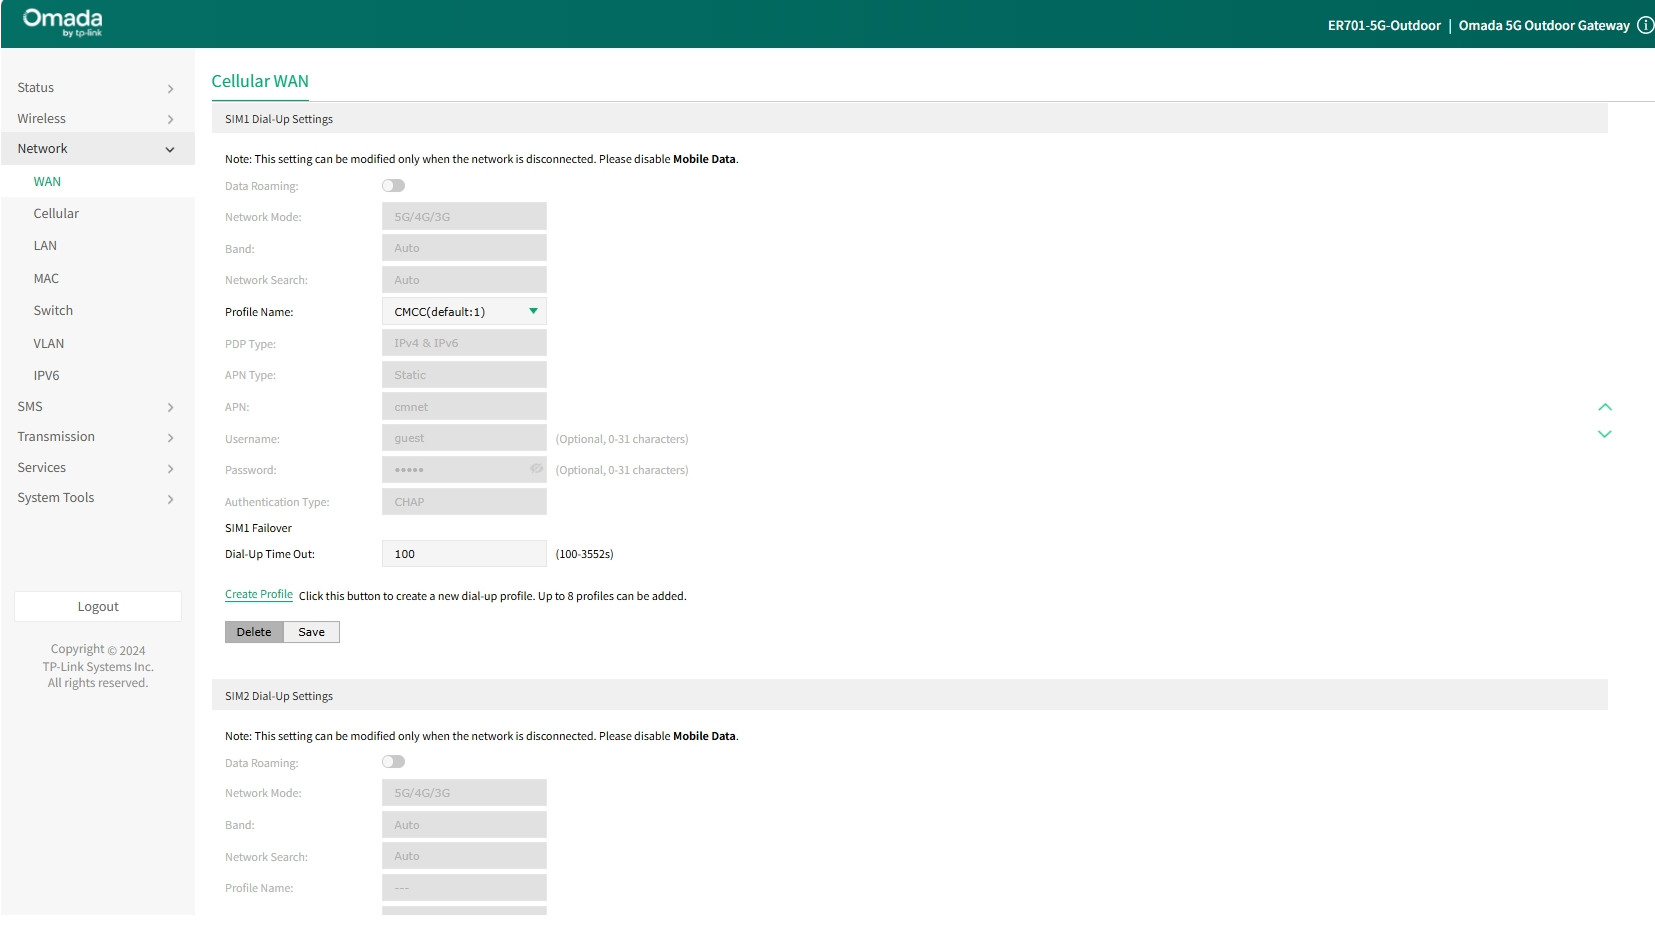
Task: Click the Delete button under SIM1 settings
Action: 253,631
